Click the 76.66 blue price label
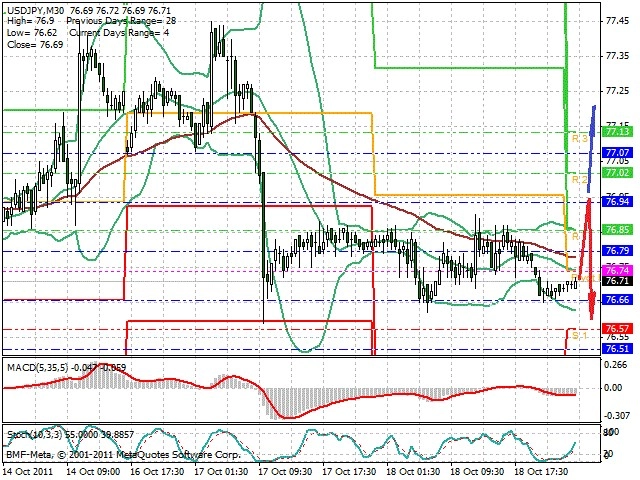Image resolution: width=640 pixels, height=480 pixels. click(617, 300)
